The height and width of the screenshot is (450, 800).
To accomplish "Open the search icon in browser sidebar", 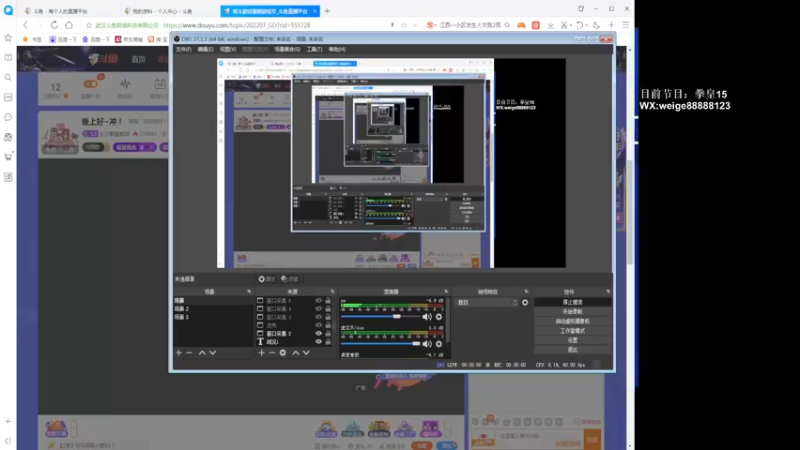I will tap(8, 78).
